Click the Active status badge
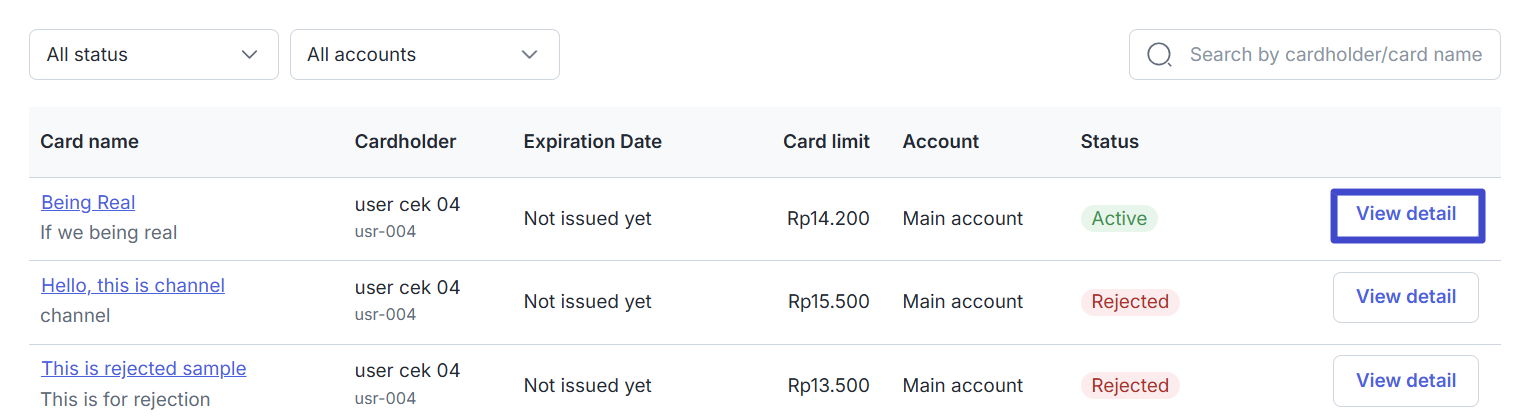 (x=1119, y=218)
